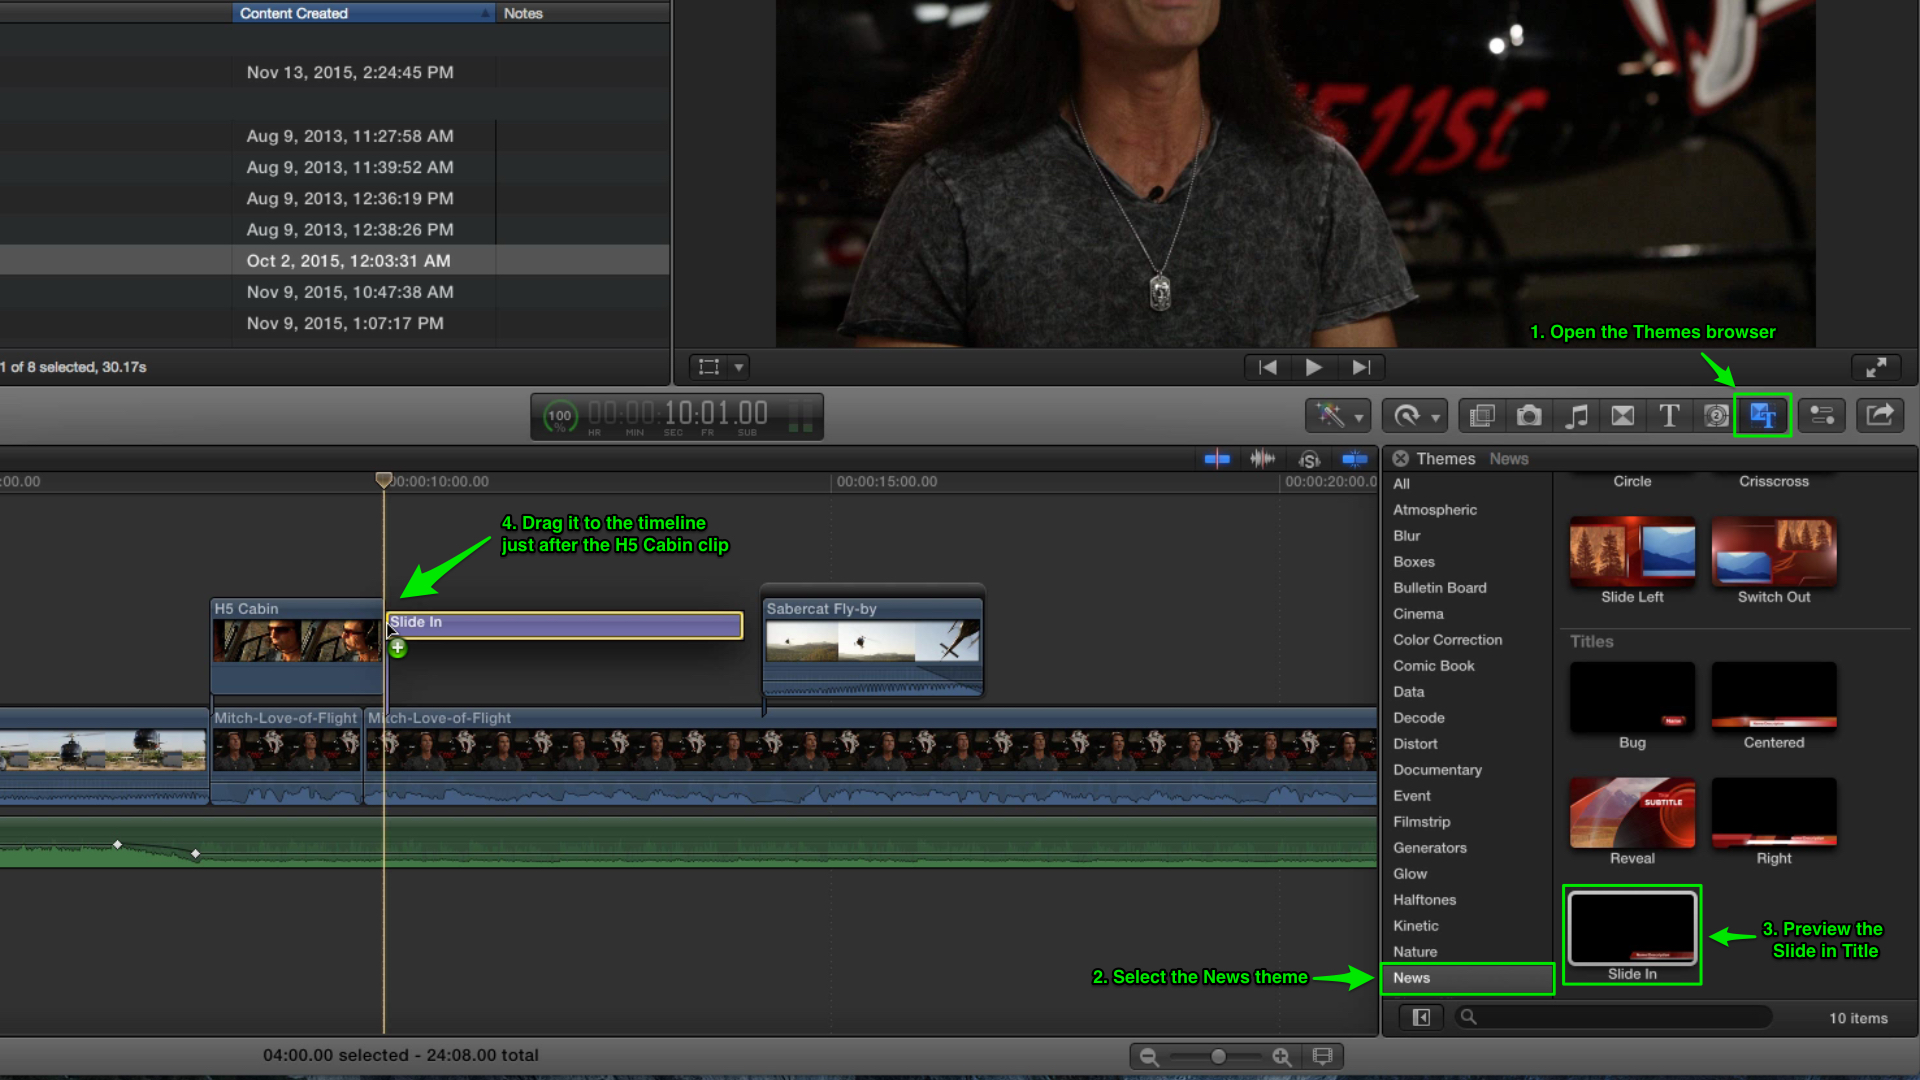Click the Music and Sound icon
This screenshot has height=1080, width=1920.
[1576, 415]
